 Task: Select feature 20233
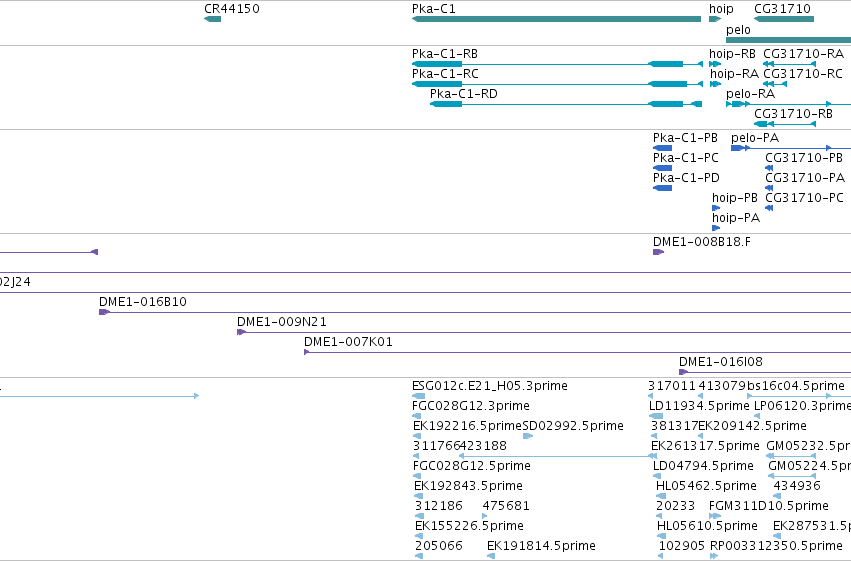pyautogui.click(x=661, y=517)
